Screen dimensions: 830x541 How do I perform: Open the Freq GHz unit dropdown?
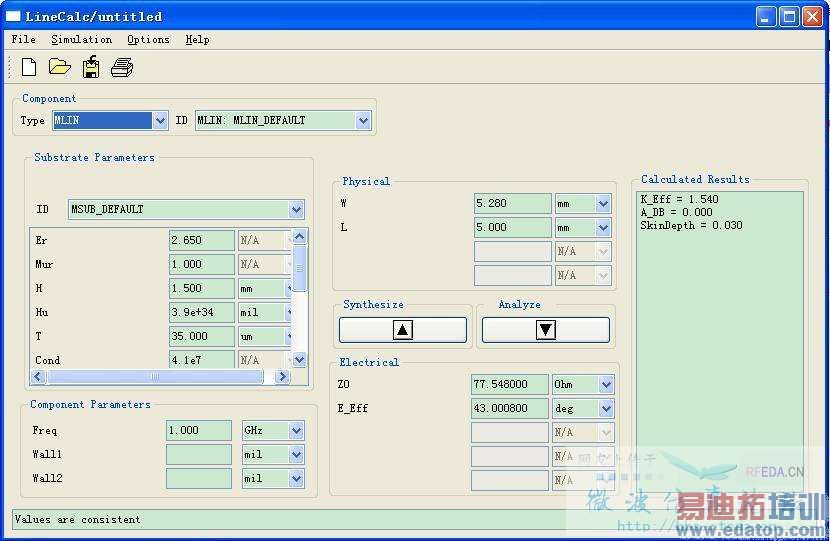(296, 431)
